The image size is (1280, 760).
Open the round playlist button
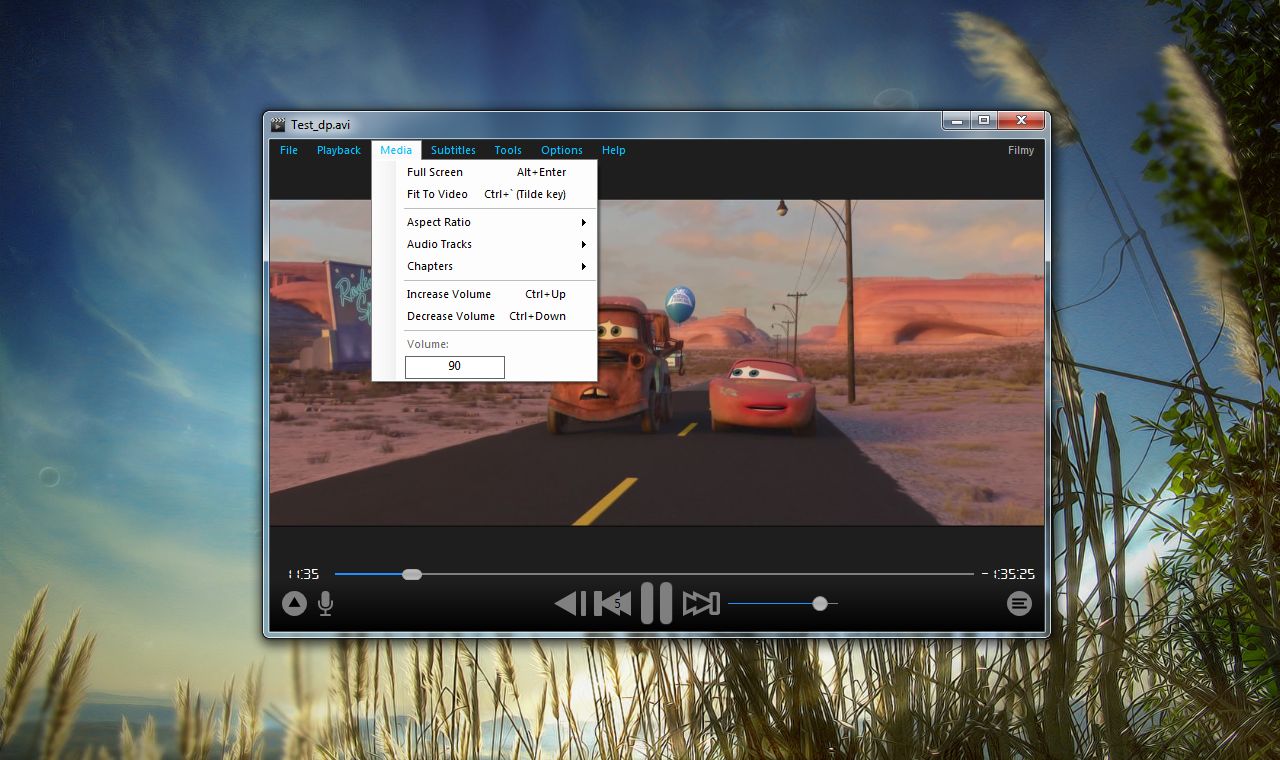pos(1019,603)
